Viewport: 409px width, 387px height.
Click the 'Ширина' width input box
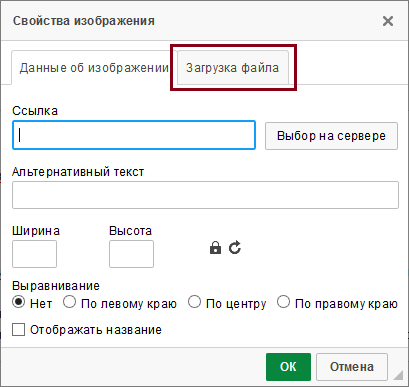point(34,254)
